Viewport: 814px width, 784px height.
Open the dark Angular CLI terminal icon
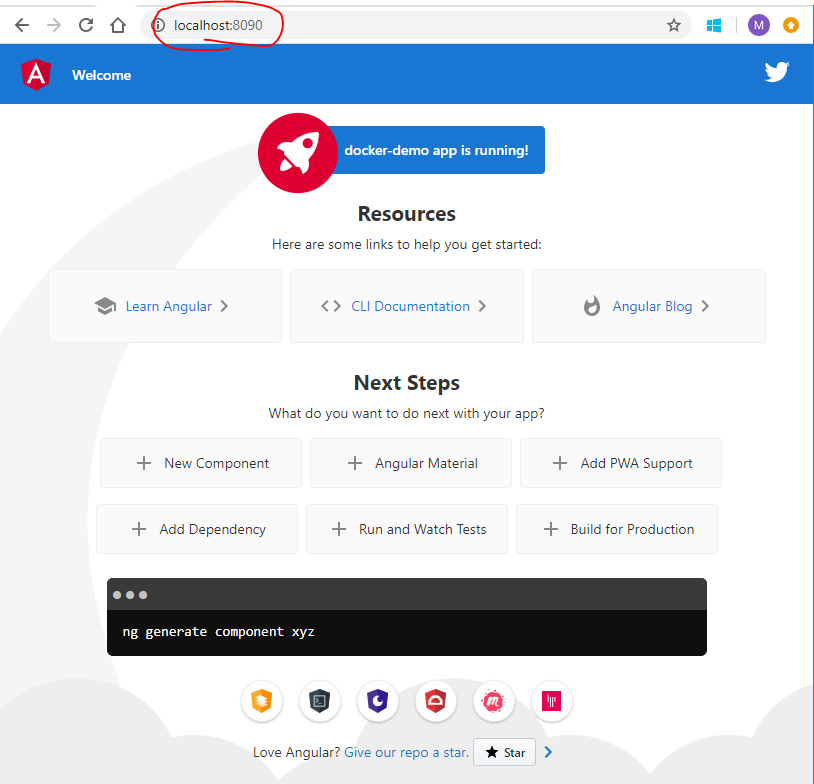(x=320, y=701)
